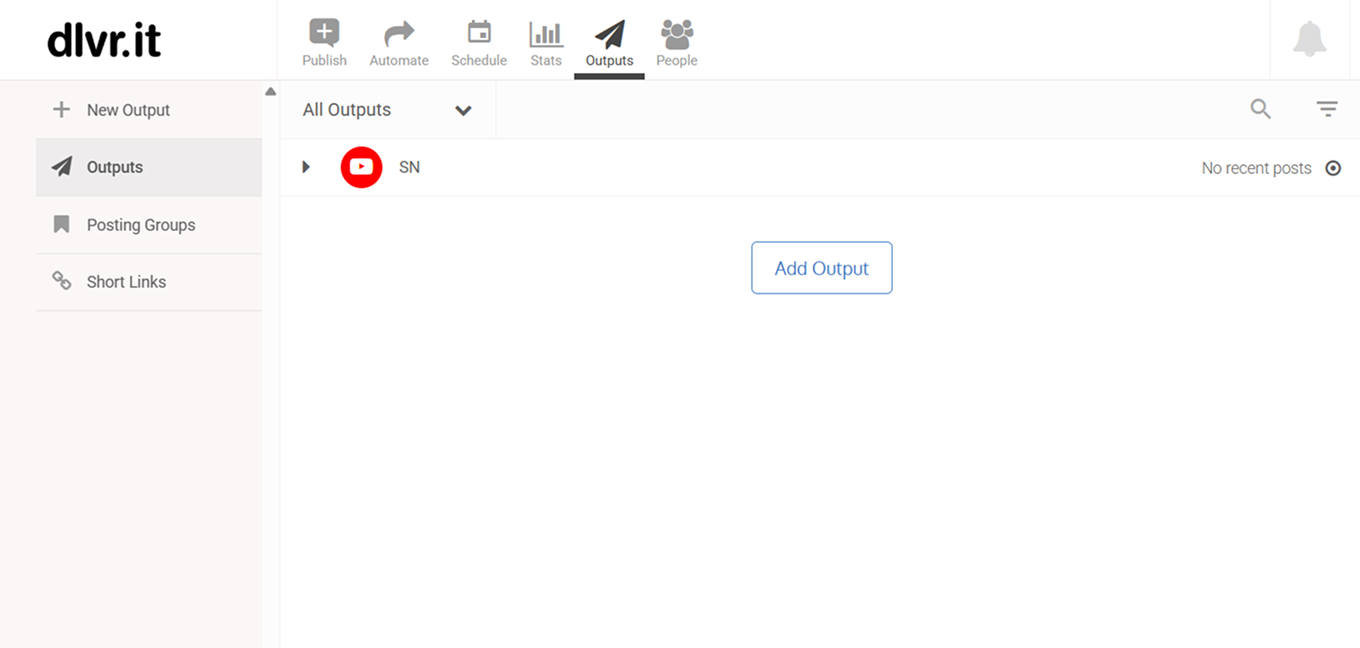Open the Publish section icon
The height and width of the screenshot is (648, 1360).
[x=324, y=34]
